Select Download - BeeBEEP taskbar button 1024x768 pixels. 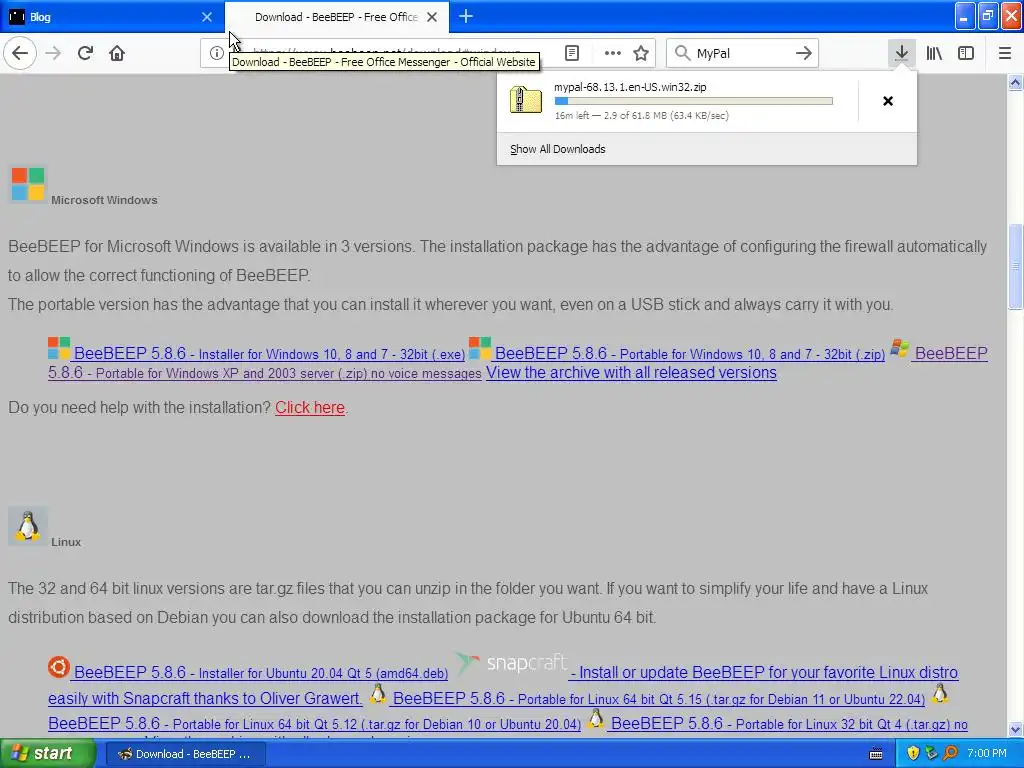pyautogui.click(x=185, y=754)
